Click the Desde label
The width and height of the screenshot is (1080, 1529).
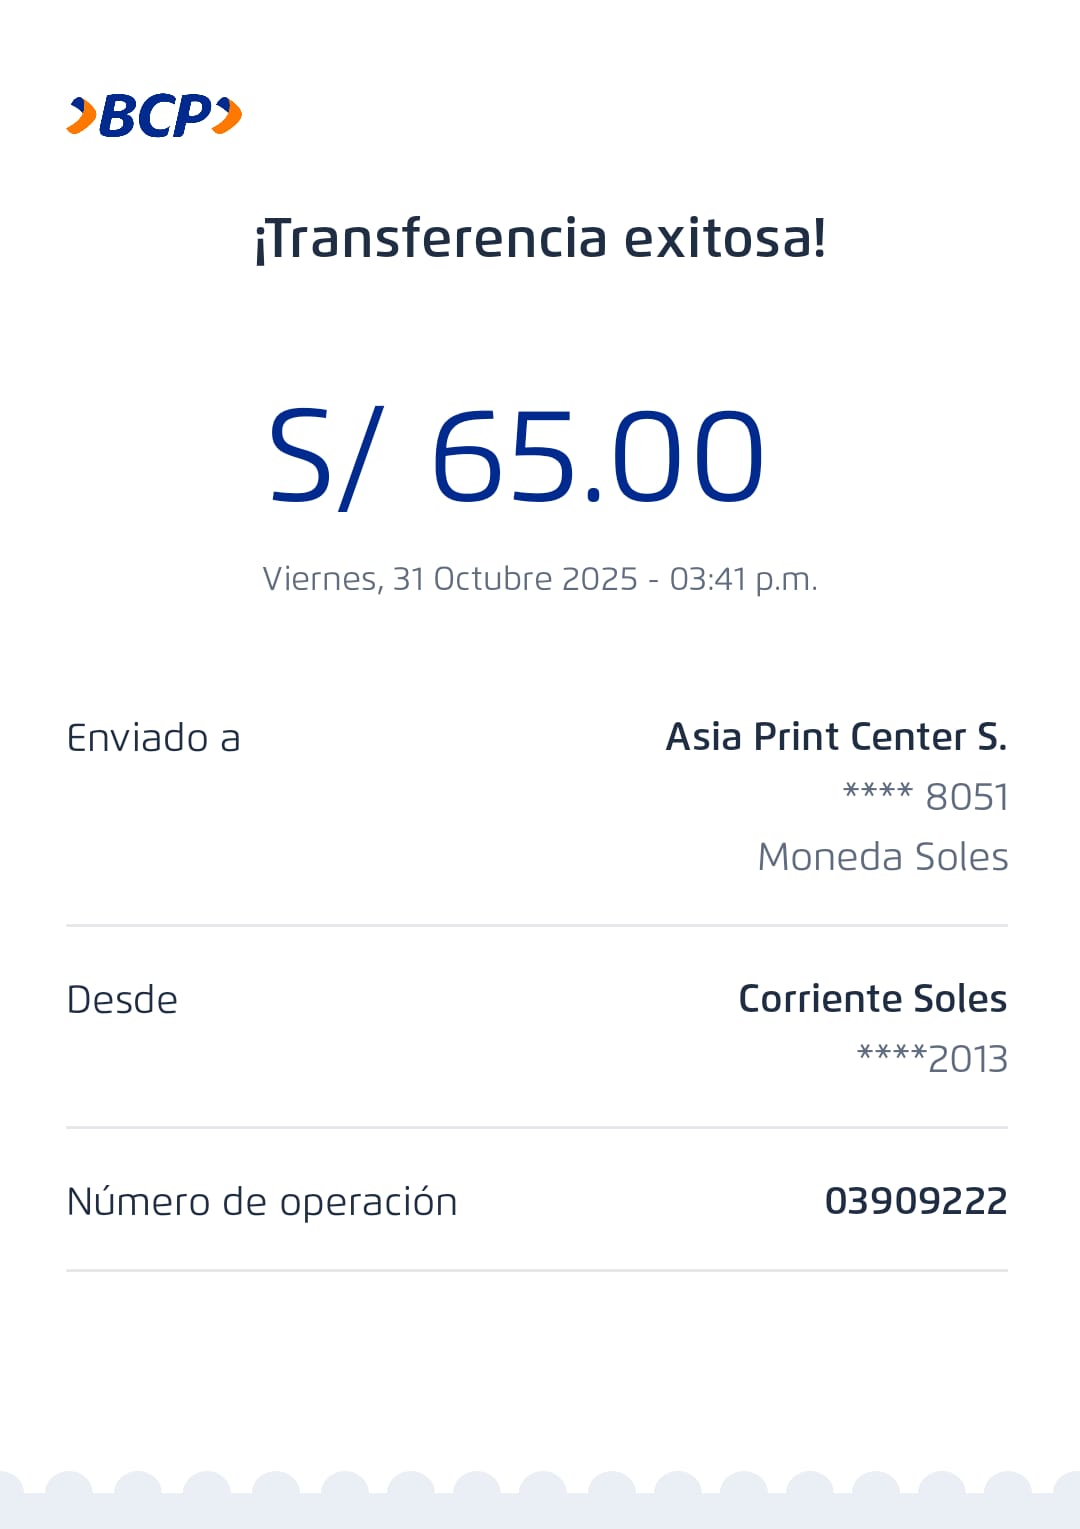click(x=122, y=1000)
